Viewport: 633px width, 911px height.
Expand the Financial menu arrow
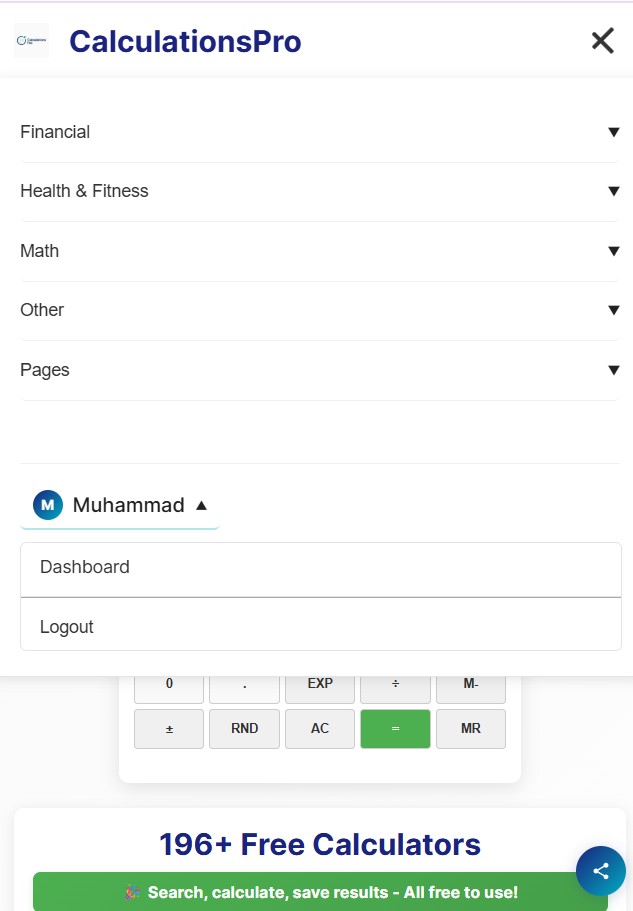click(x=613, y=132)
